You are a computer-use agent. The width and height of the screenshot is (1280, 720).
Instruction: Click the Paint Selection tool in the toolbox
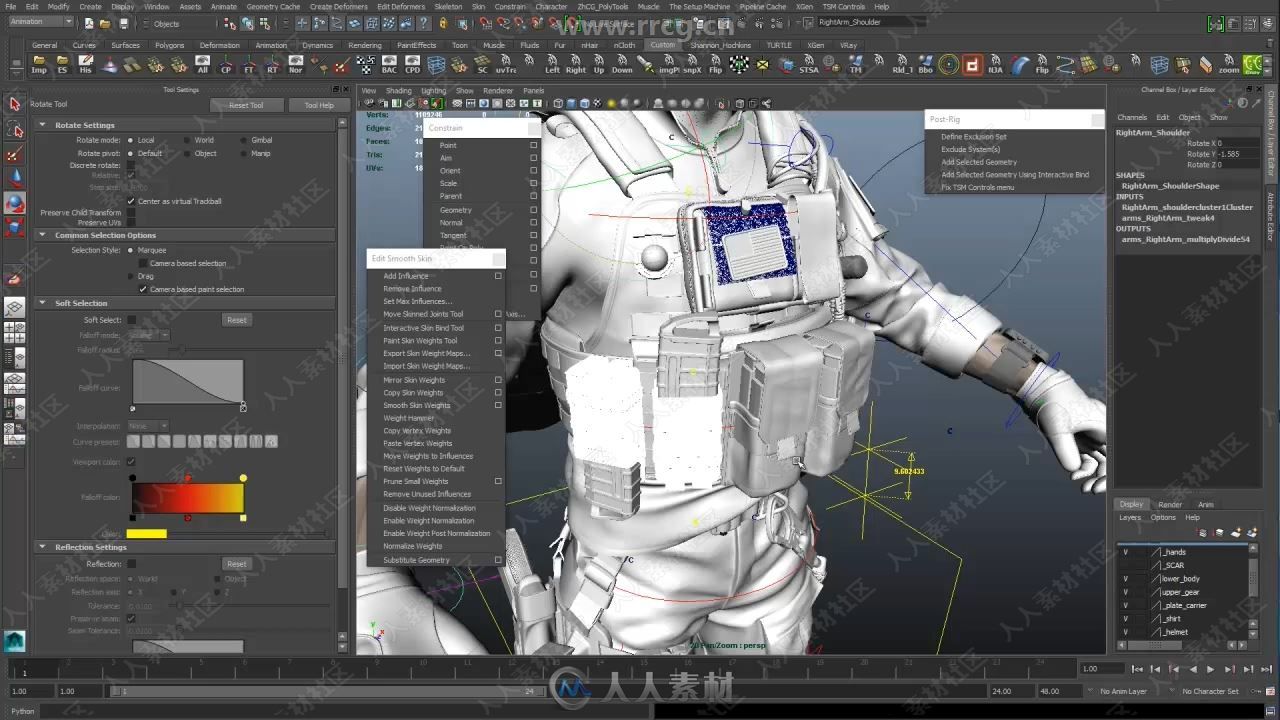pyautogui.click(x=14, y=154)
